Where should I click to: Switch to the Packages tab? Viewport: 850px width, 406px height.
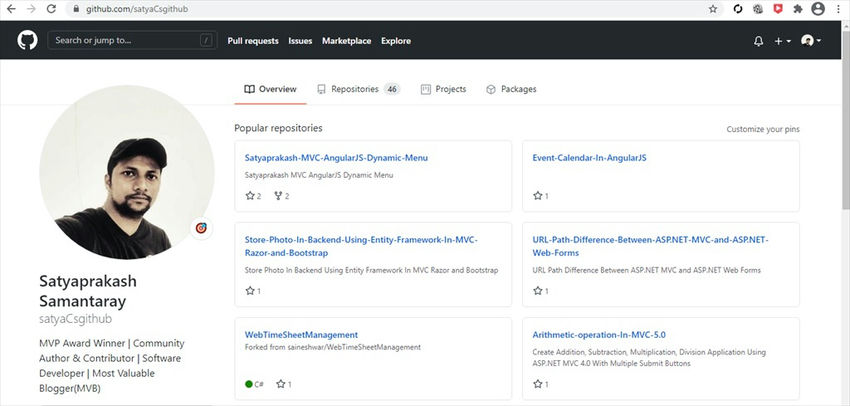(x=511, y=89)
